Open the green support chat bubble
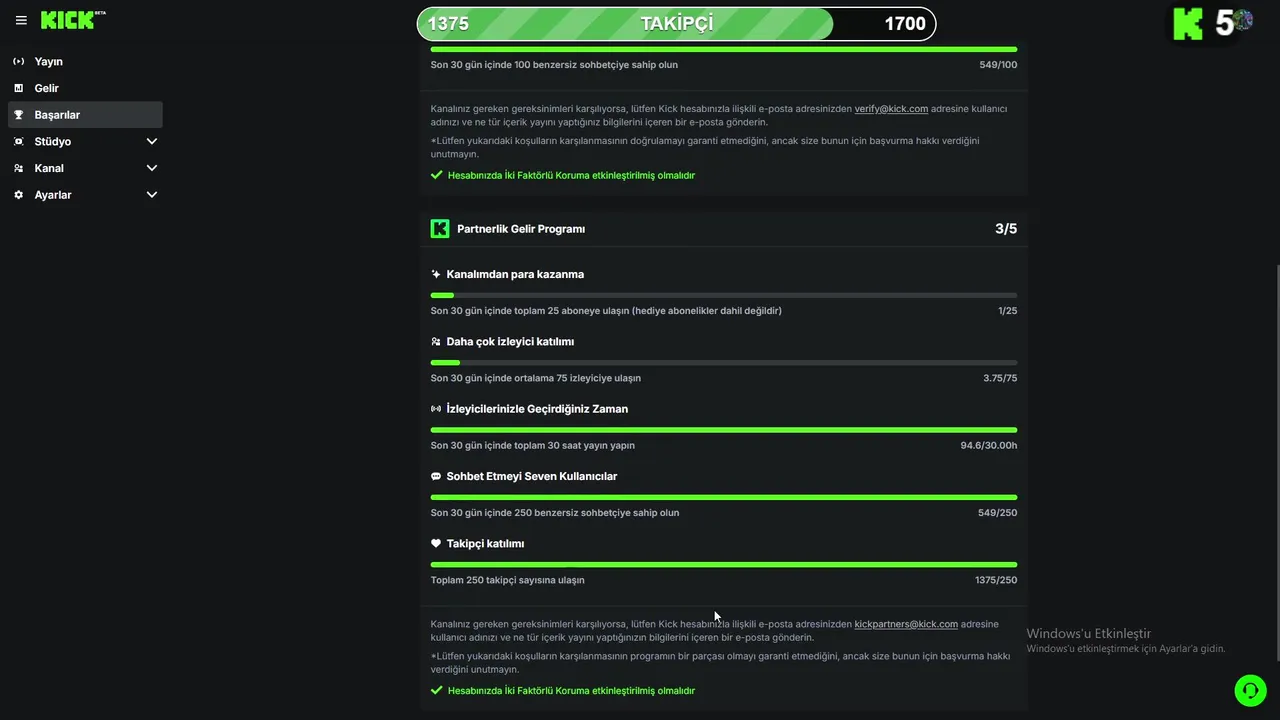This screenshot has height=720, width=1280. [1250, 690]
